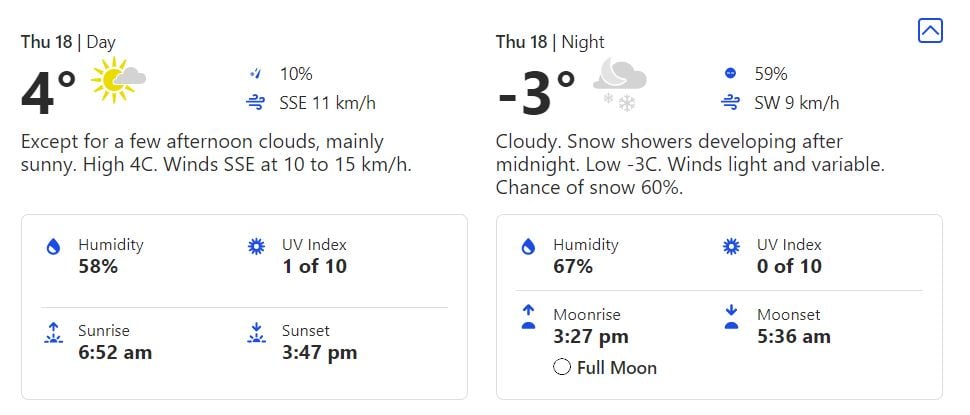The image size is (970, 415).
Task: Click the moonrise icon
Action: tap(529, 318)
